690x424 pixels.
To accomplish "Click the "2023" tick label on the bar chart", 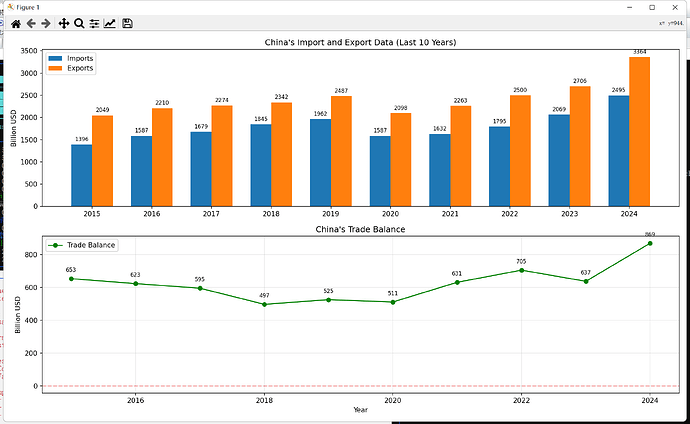I will point(569,214).
